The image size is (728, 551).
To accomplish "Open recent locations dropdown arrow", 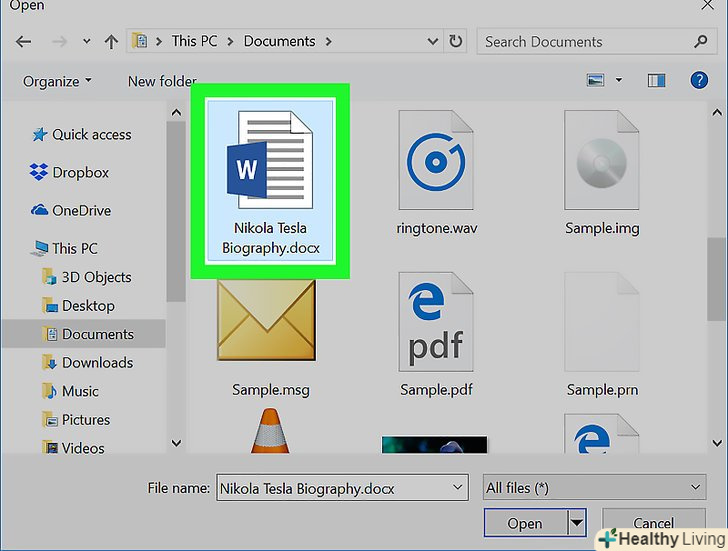I will (86, 41).
